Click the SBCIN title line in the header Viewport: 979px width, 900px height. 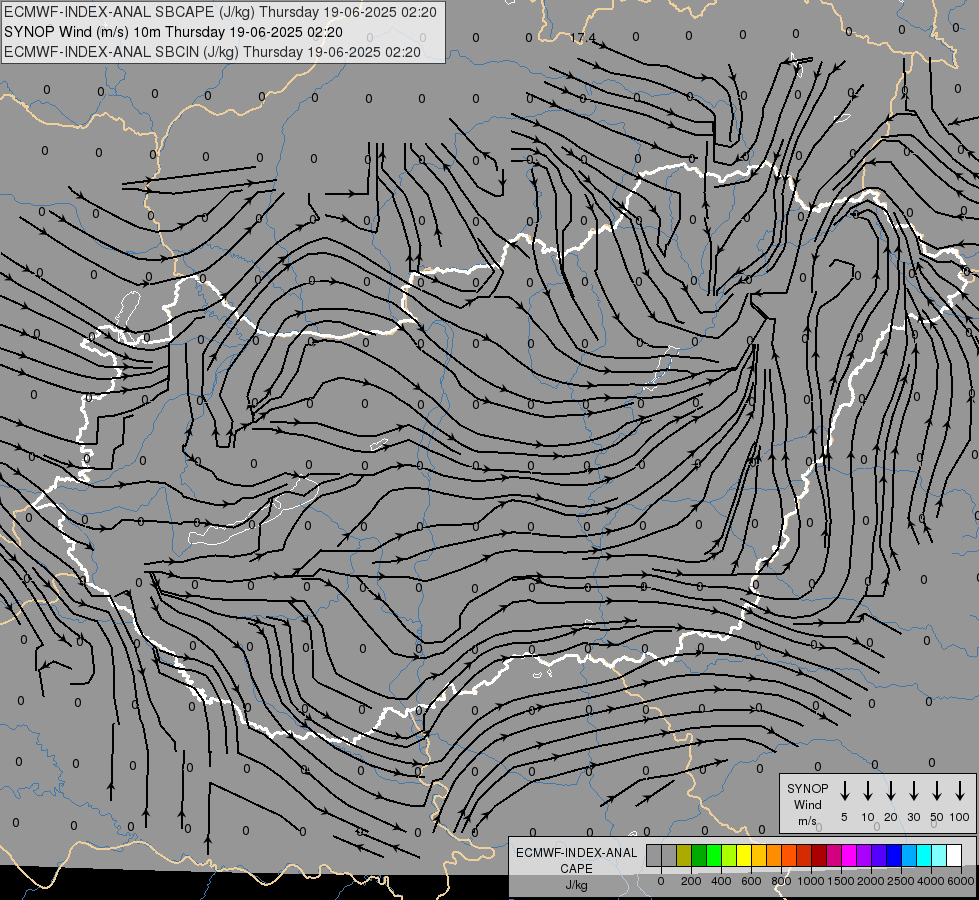[x=212, y=52]
